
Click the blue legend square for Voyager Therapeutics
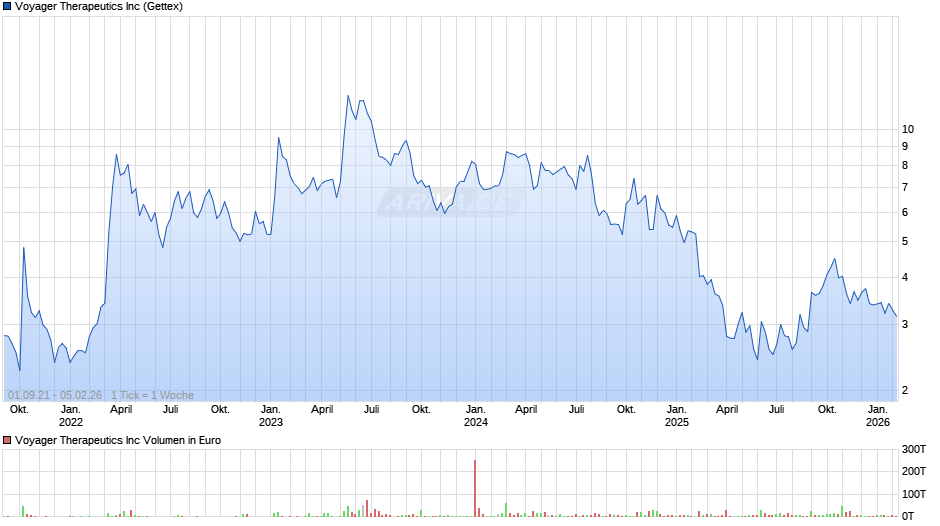(7, 7)
